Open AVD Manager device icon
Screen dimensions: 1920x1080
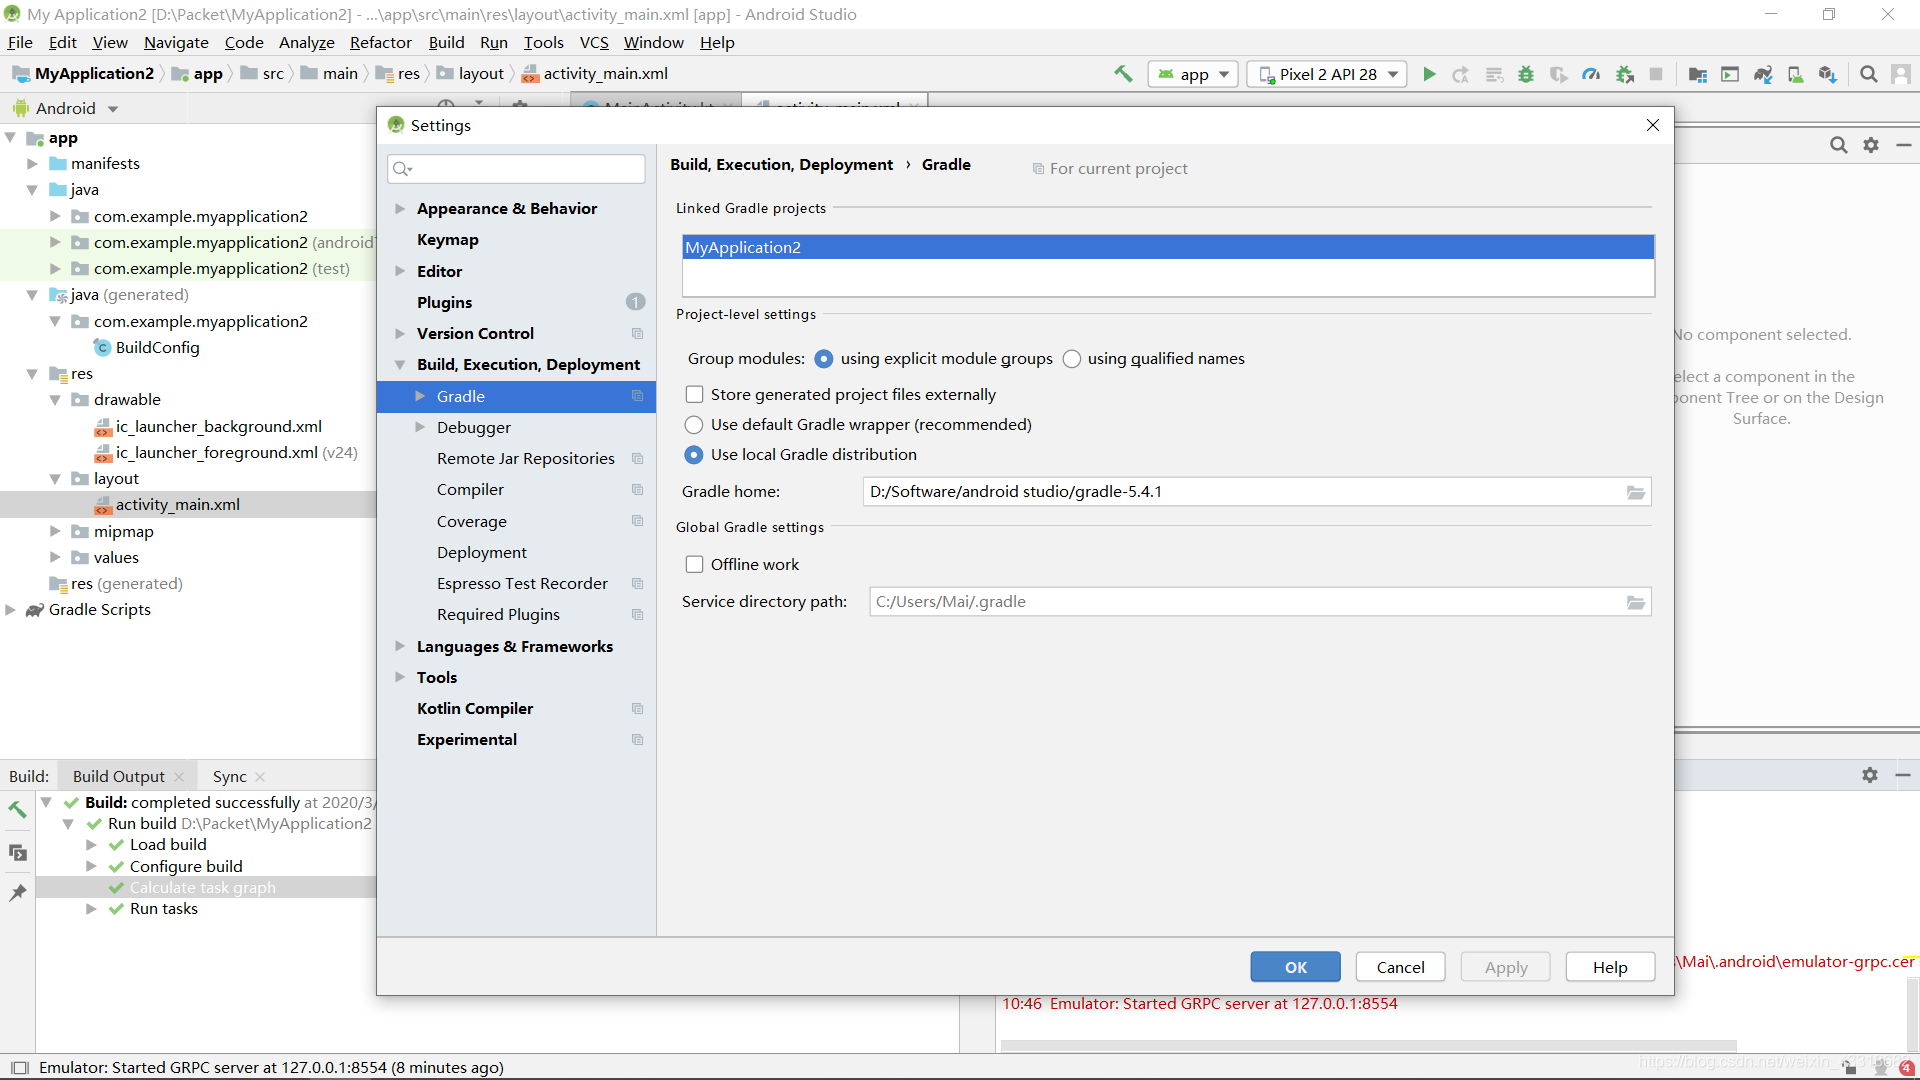(1796, 74)
